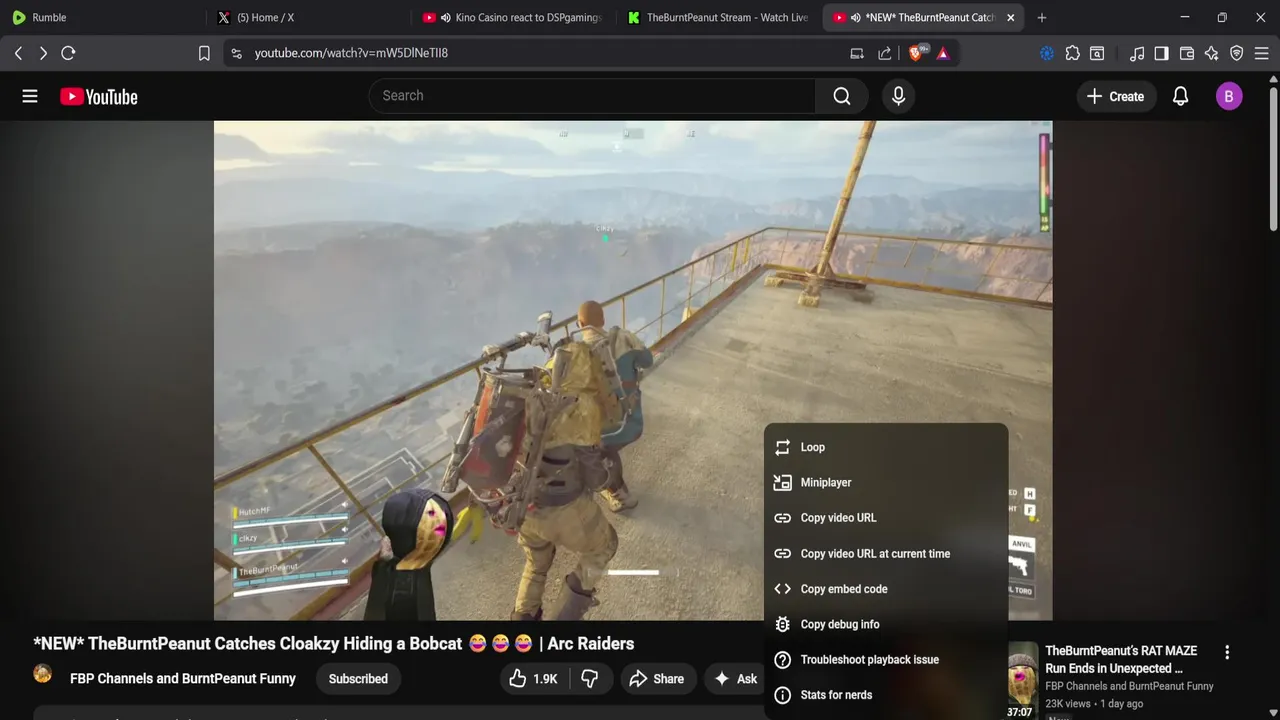Open the Brave Wallet icon
This screenshot has width=1280, height=720.
pyautogui.click(x=1187, y=53)
